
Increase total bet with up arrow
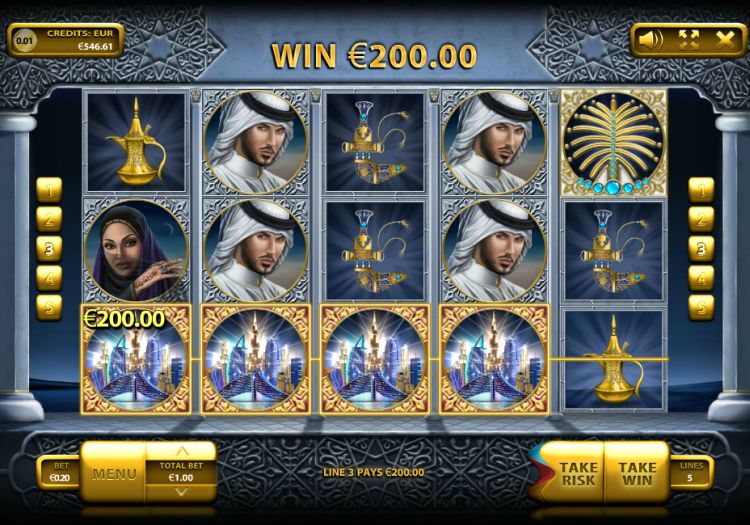(x=181, y=451)
